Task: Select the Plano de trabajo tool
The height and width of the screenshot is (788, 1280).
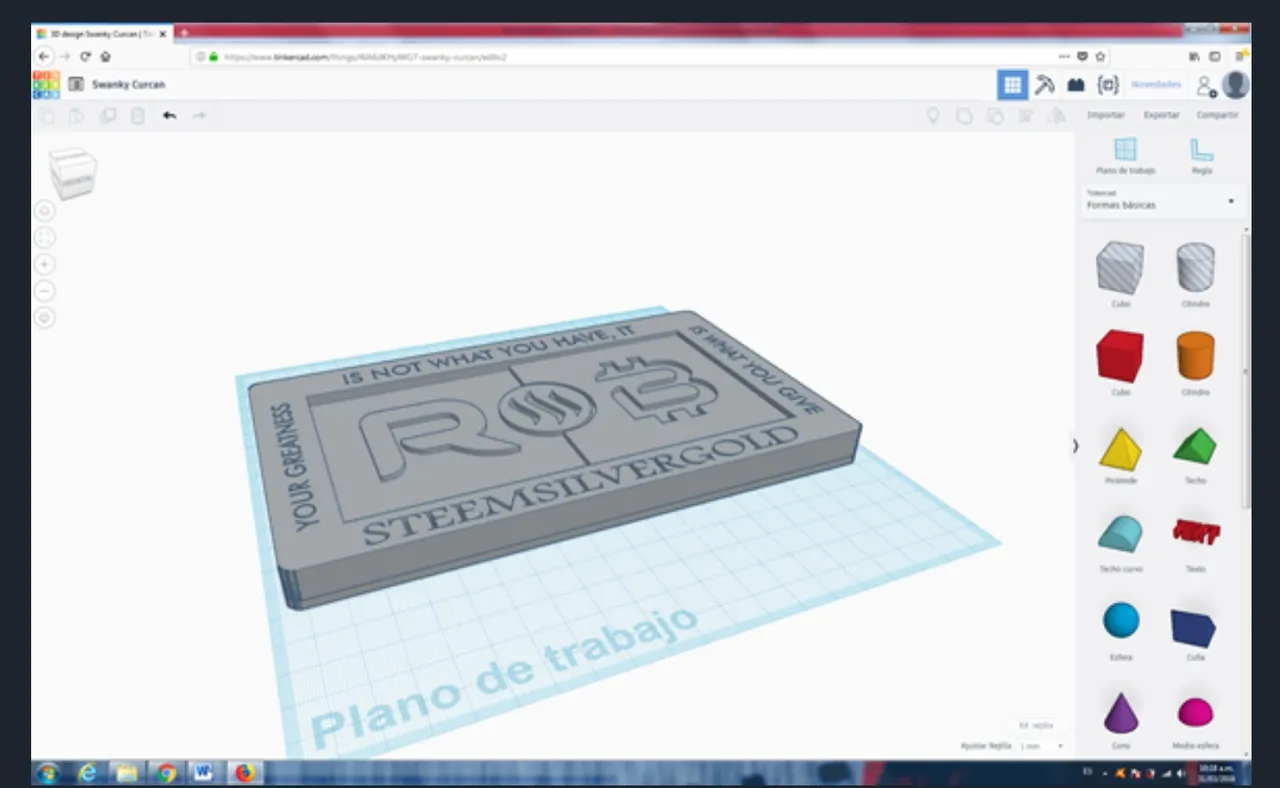Action: click(x=1125, y=156)
